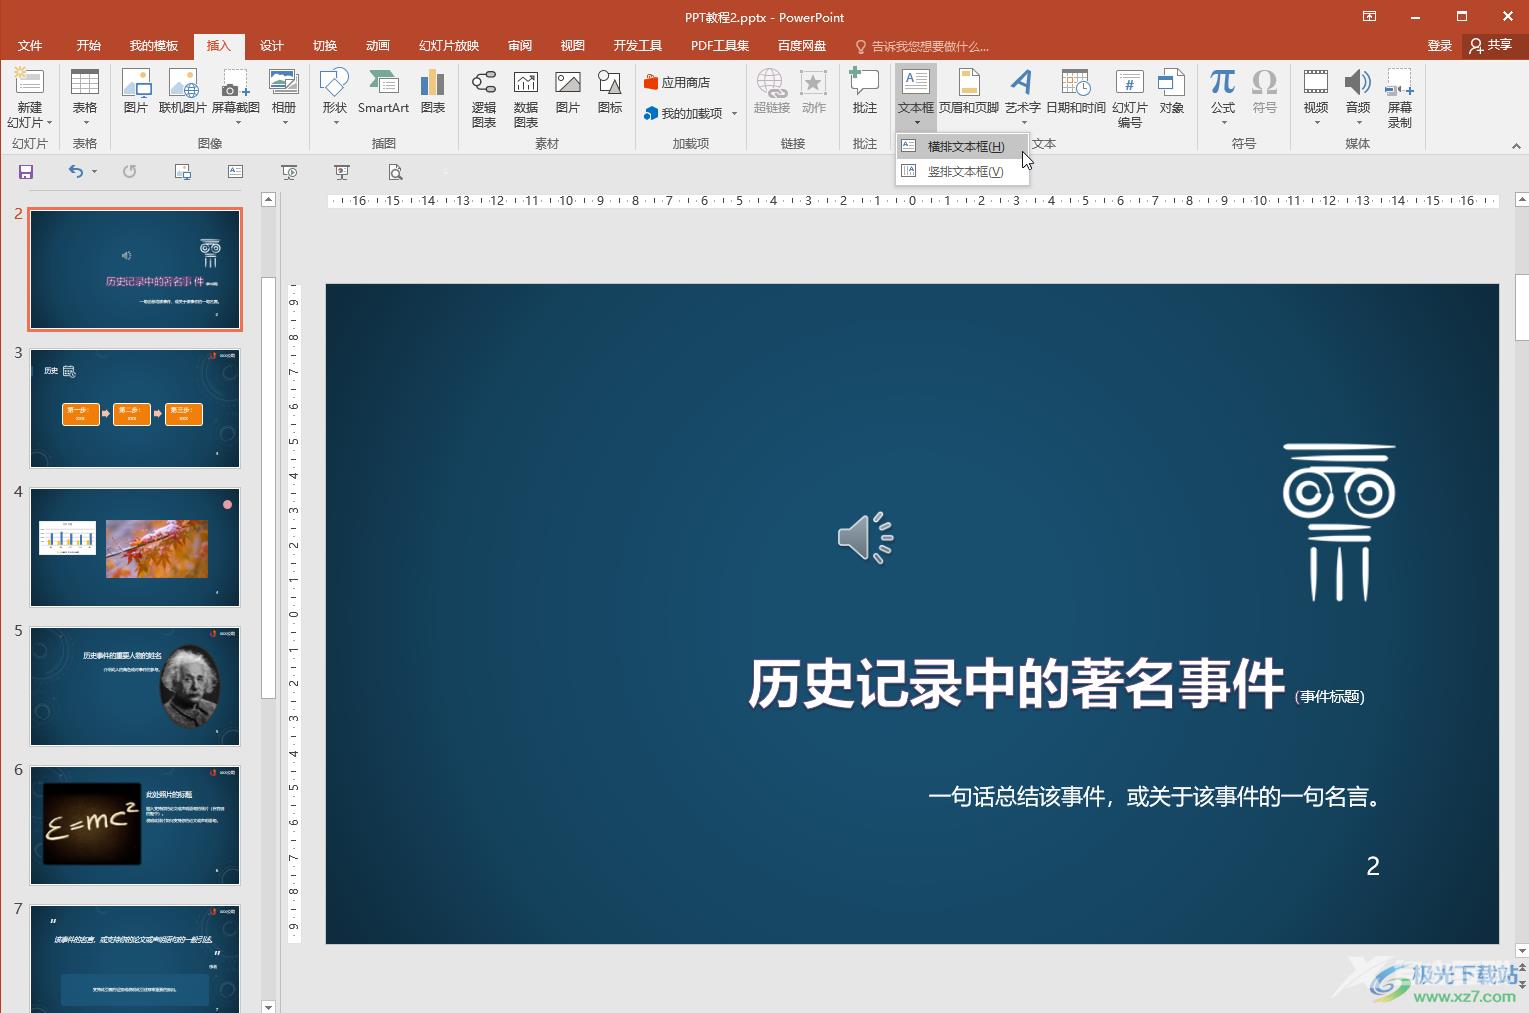Click the 共享 share button

pyautogui.click(x=1491, y=45)
